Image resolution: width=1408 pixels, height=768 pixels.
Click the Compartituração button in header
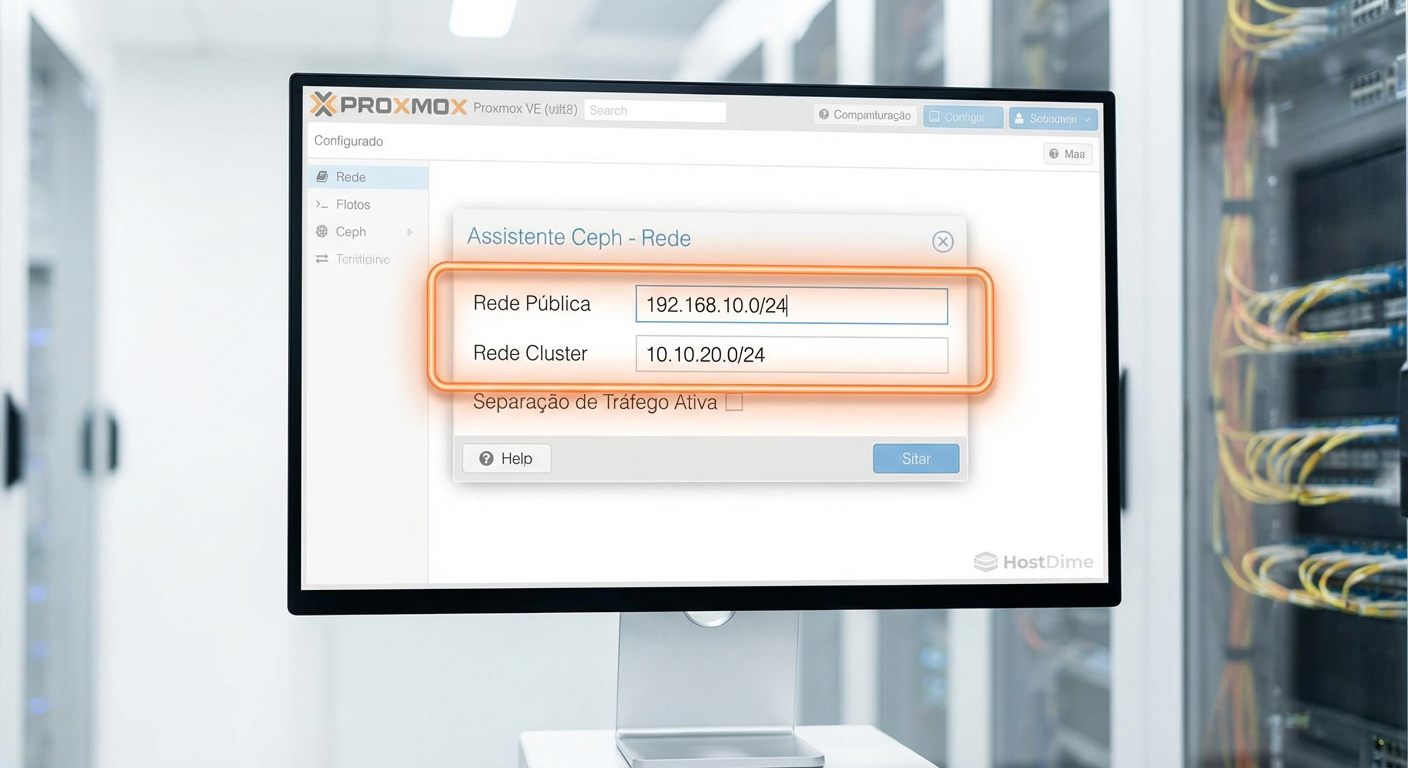[864, 115]
